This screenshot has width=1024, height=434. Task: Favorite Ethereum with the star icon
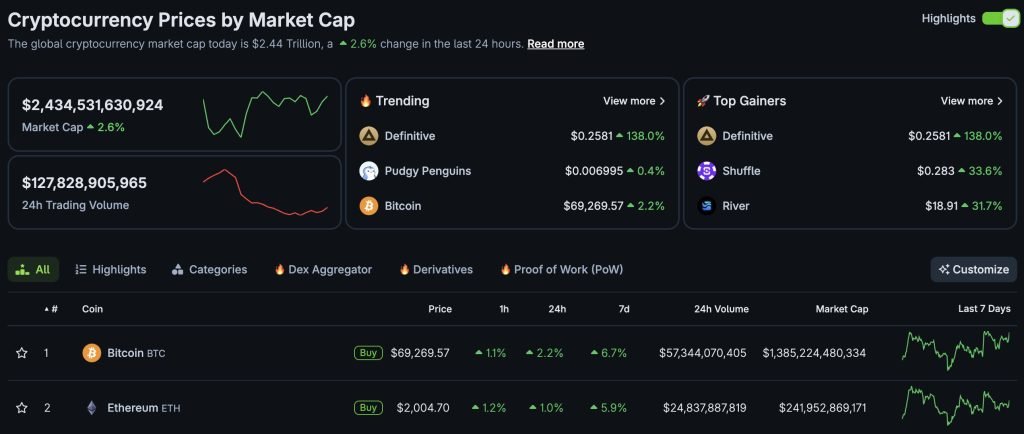tap(21, 408)
